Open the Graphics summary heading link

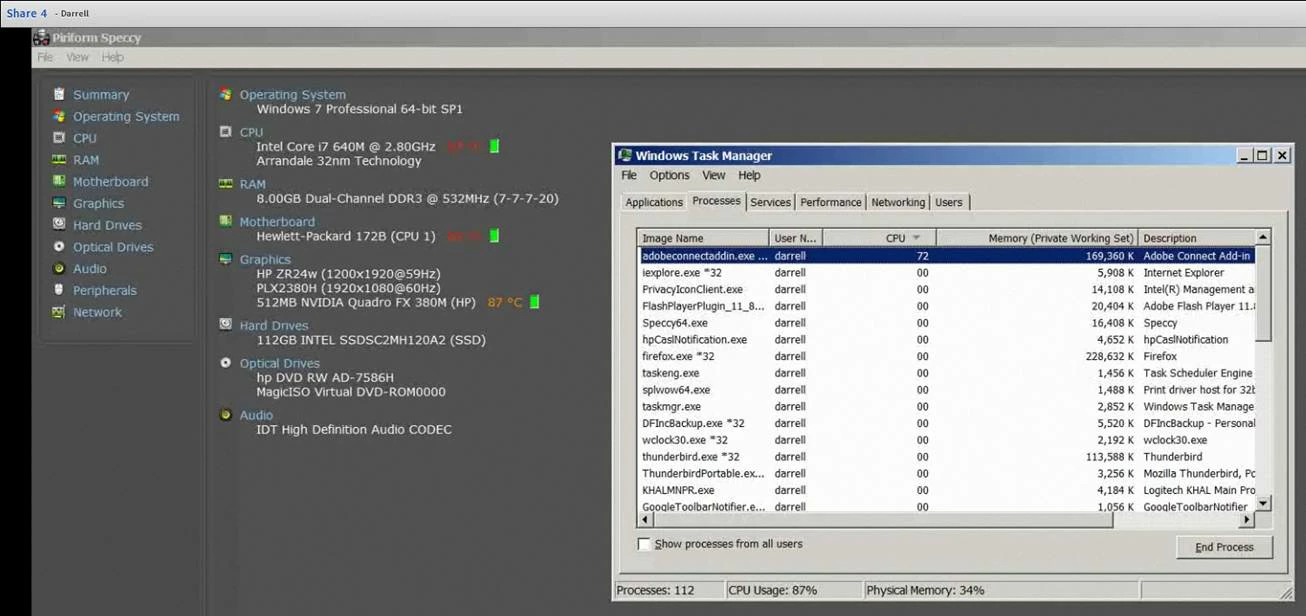265,260
